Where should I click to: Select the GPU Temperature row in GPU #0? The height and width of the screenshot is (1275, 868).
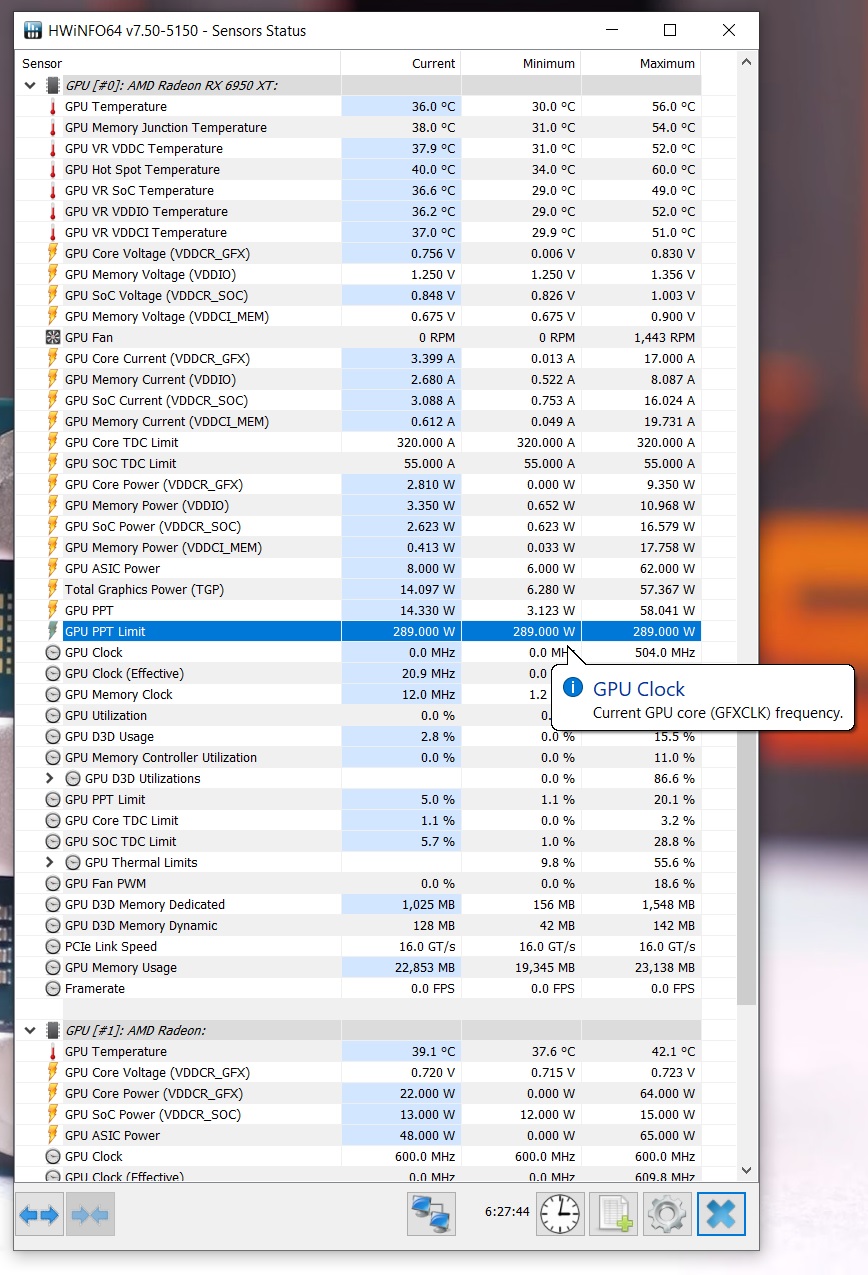coord(358,106)
